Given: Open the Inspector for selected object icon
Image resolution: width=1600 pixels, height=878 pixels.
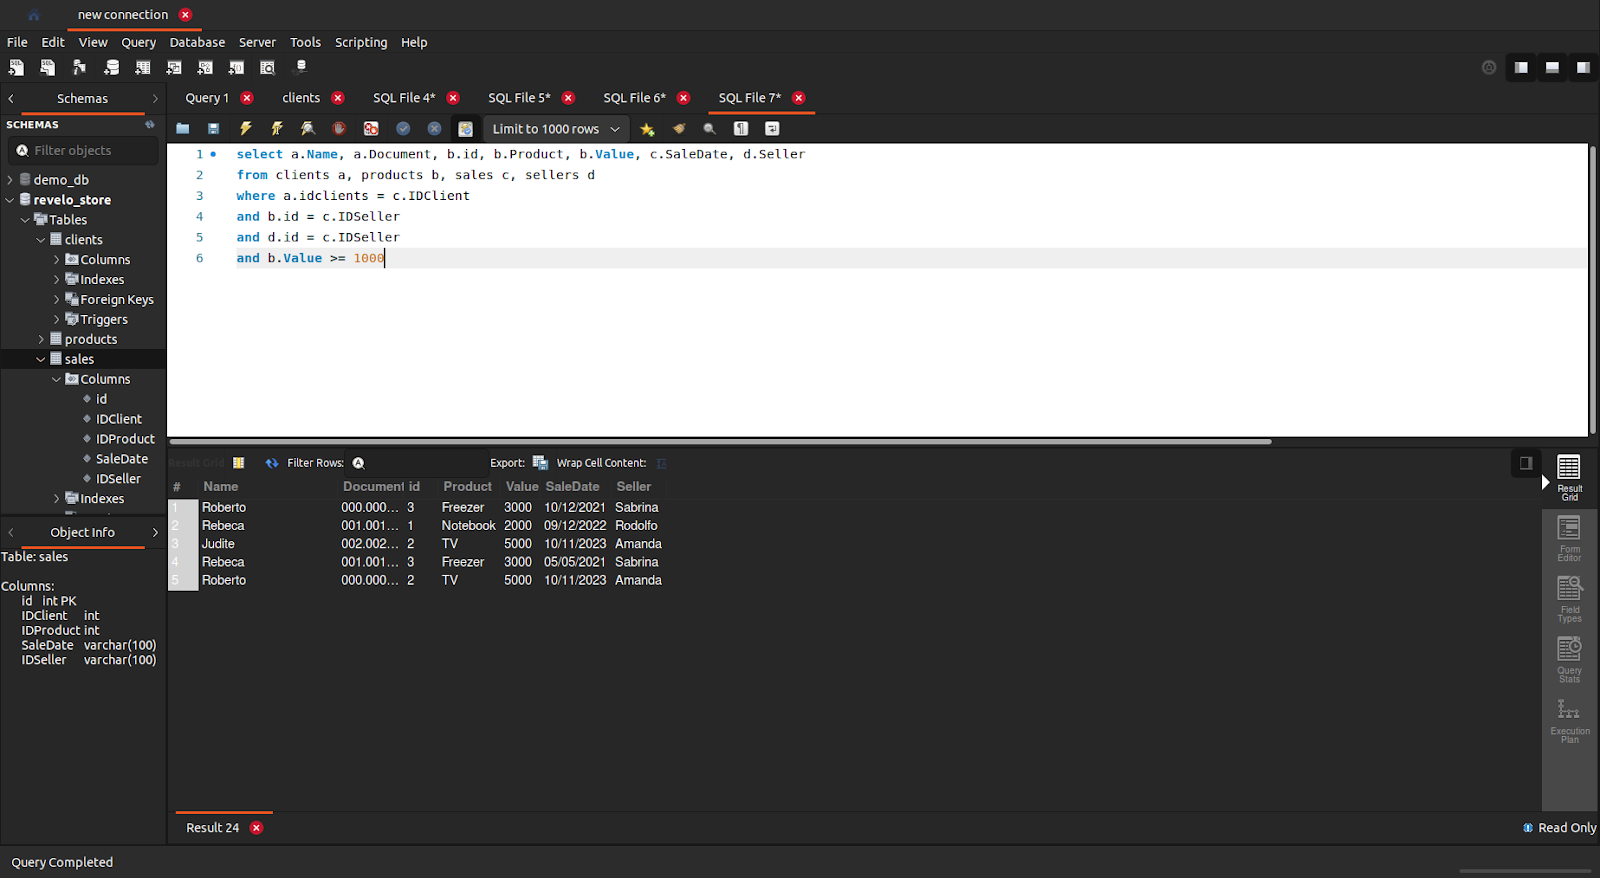Looking at the screenshot, I should click(79, 67).
